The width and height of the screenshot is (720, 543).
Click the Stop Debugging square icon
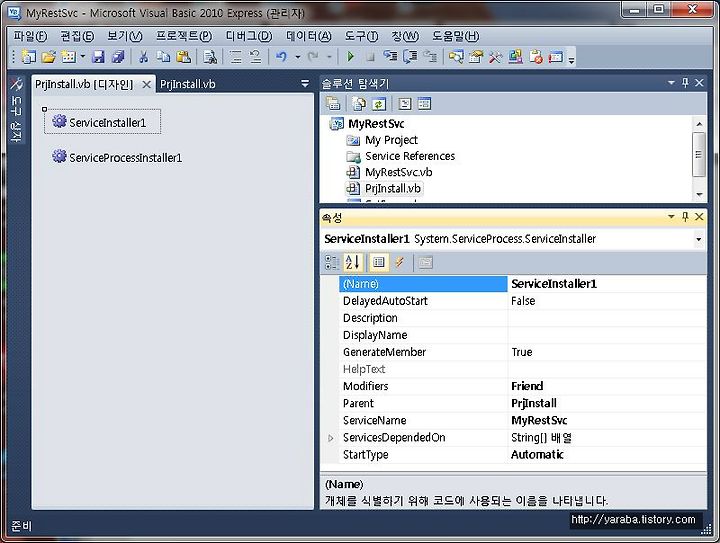tap(371, 57)
